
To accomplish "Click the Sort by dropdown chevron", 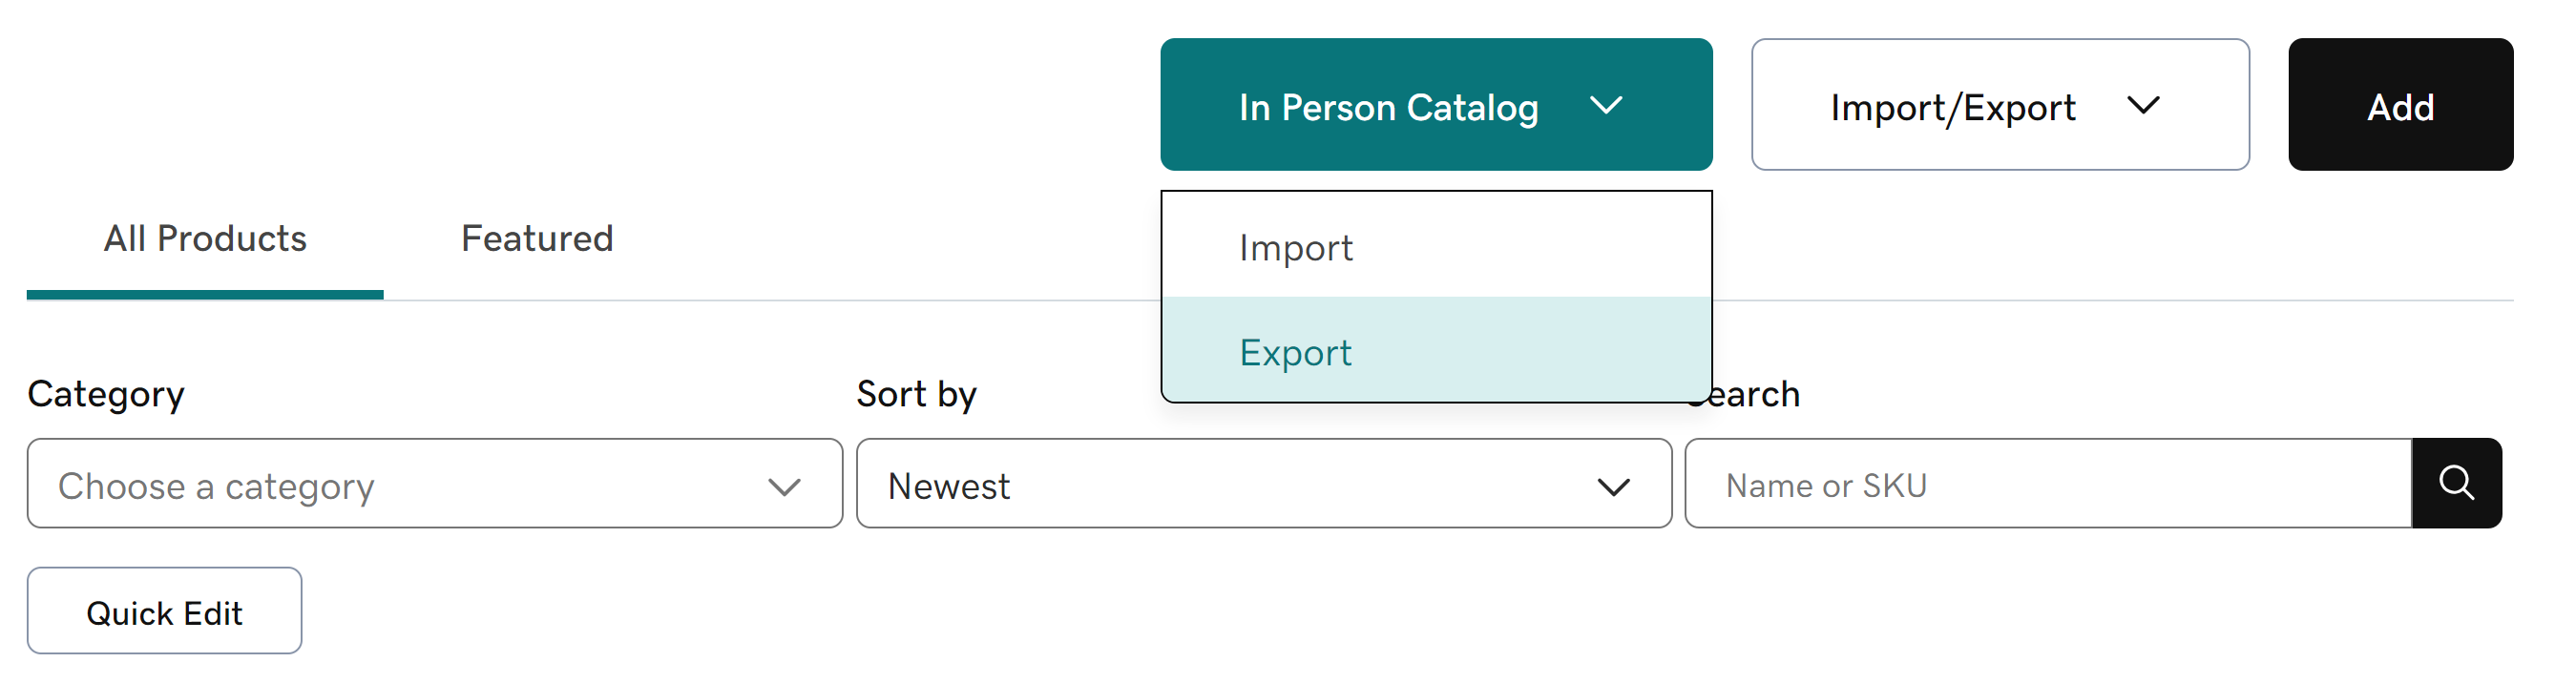I will pos(1612,486).
